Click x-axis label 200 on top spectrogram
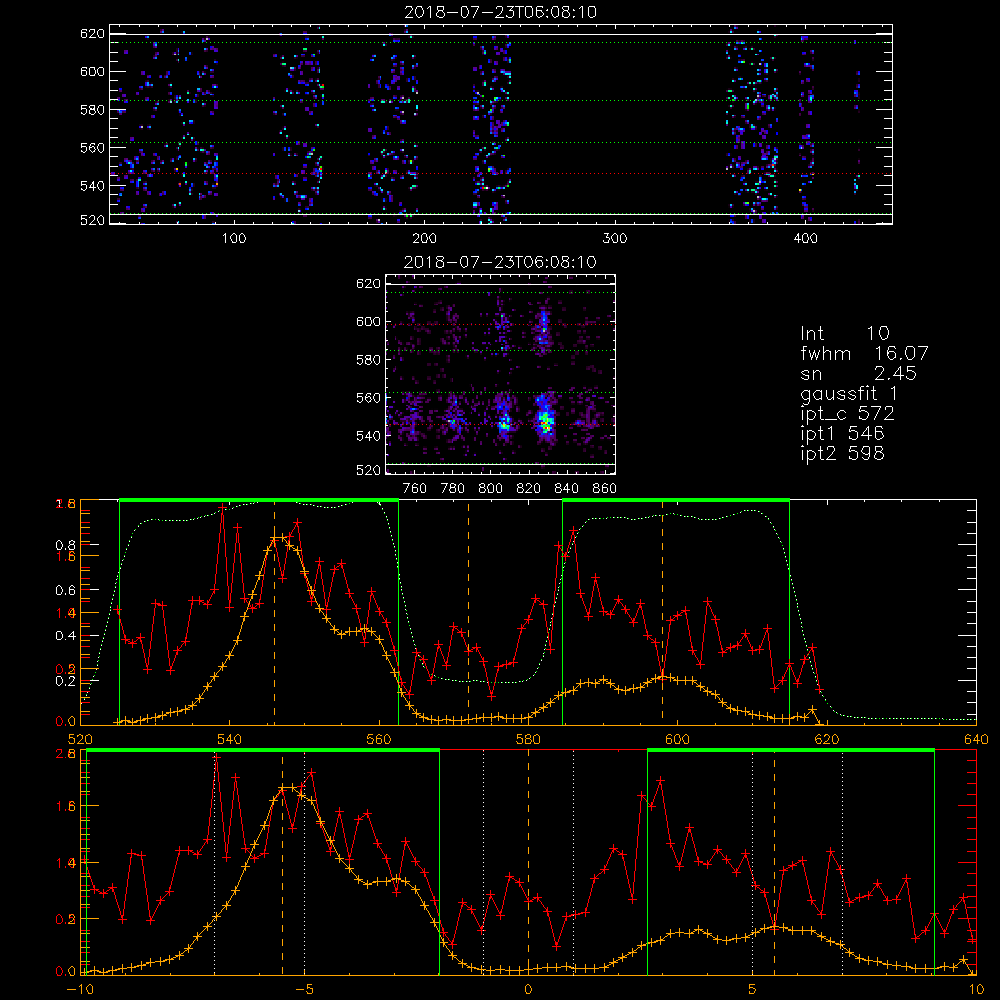Screen dimensions: 1000x1000 click(424, 239)
